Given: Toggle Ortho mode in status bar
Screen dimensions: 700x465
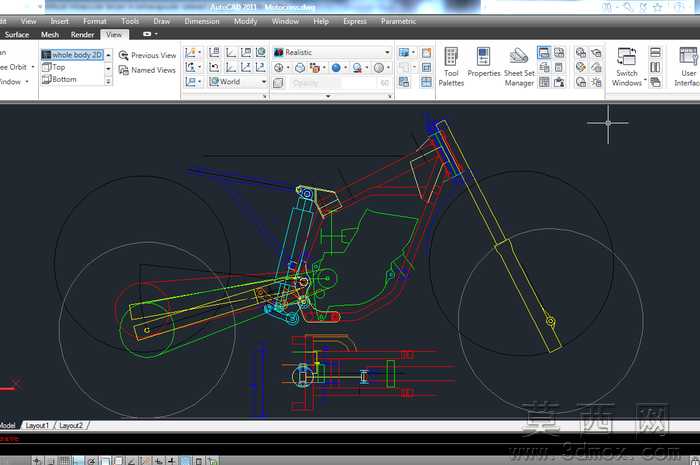Looking at the screenshot, I should [78, 461].
